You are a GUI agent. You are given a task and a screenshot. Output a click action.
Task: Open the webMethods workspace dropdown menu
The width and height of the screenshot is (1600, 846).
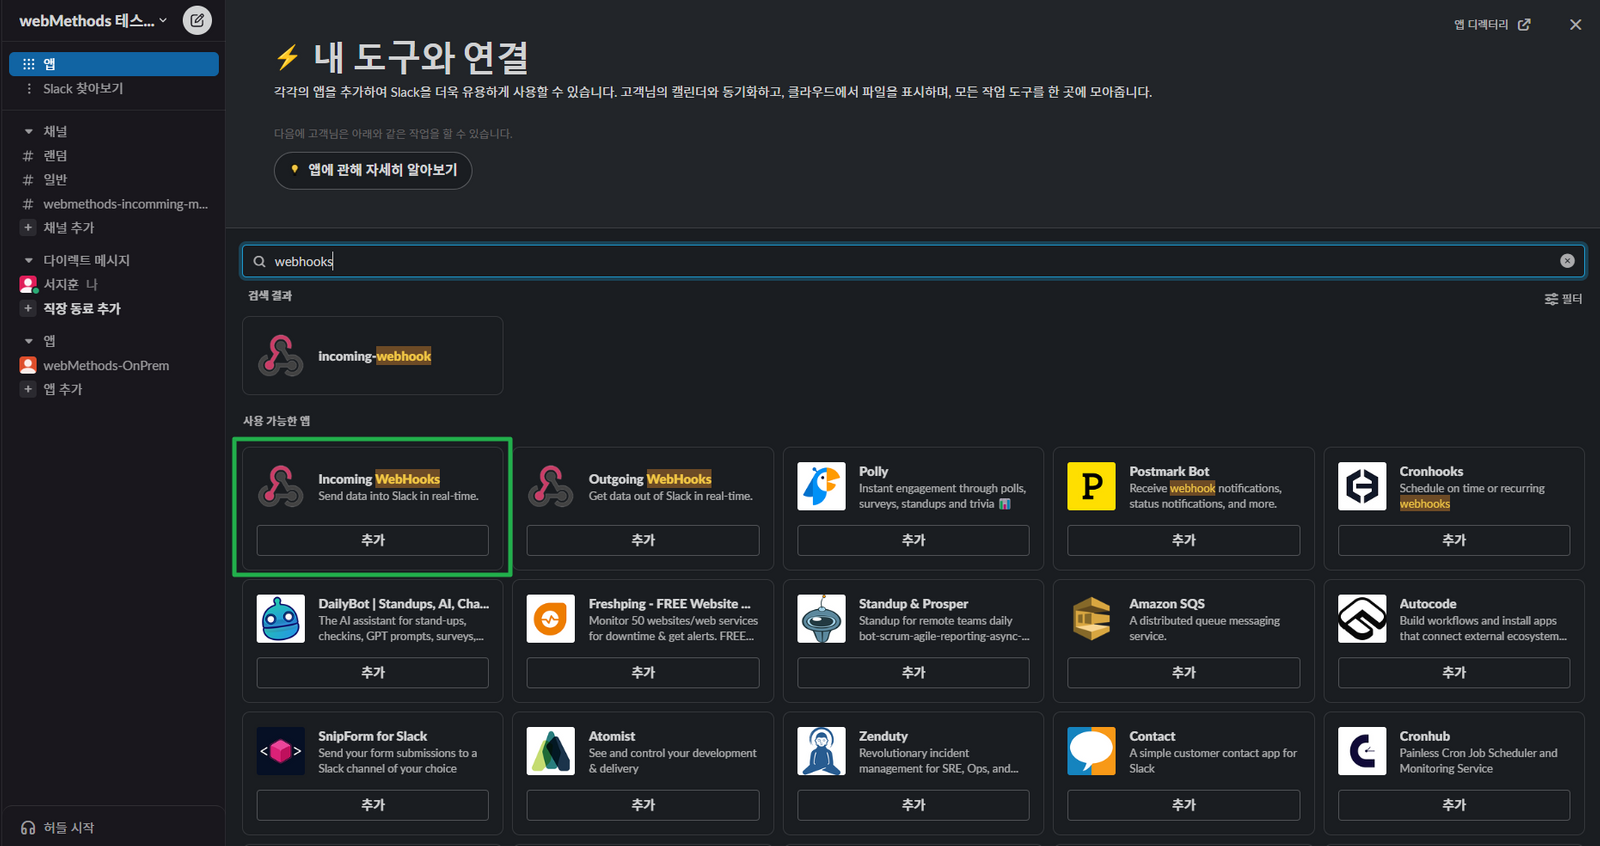click(x=92, y=21)
